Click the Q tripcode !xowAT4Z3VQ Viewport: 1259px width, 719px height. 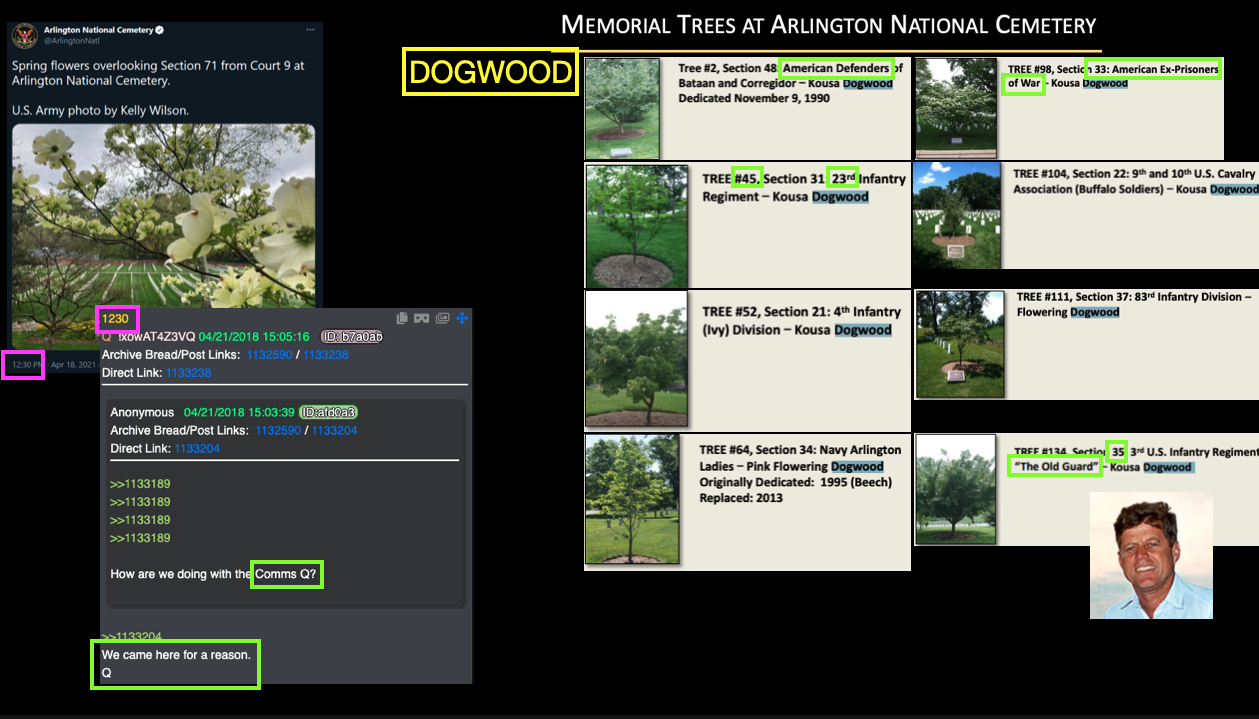tap(155, 337)
